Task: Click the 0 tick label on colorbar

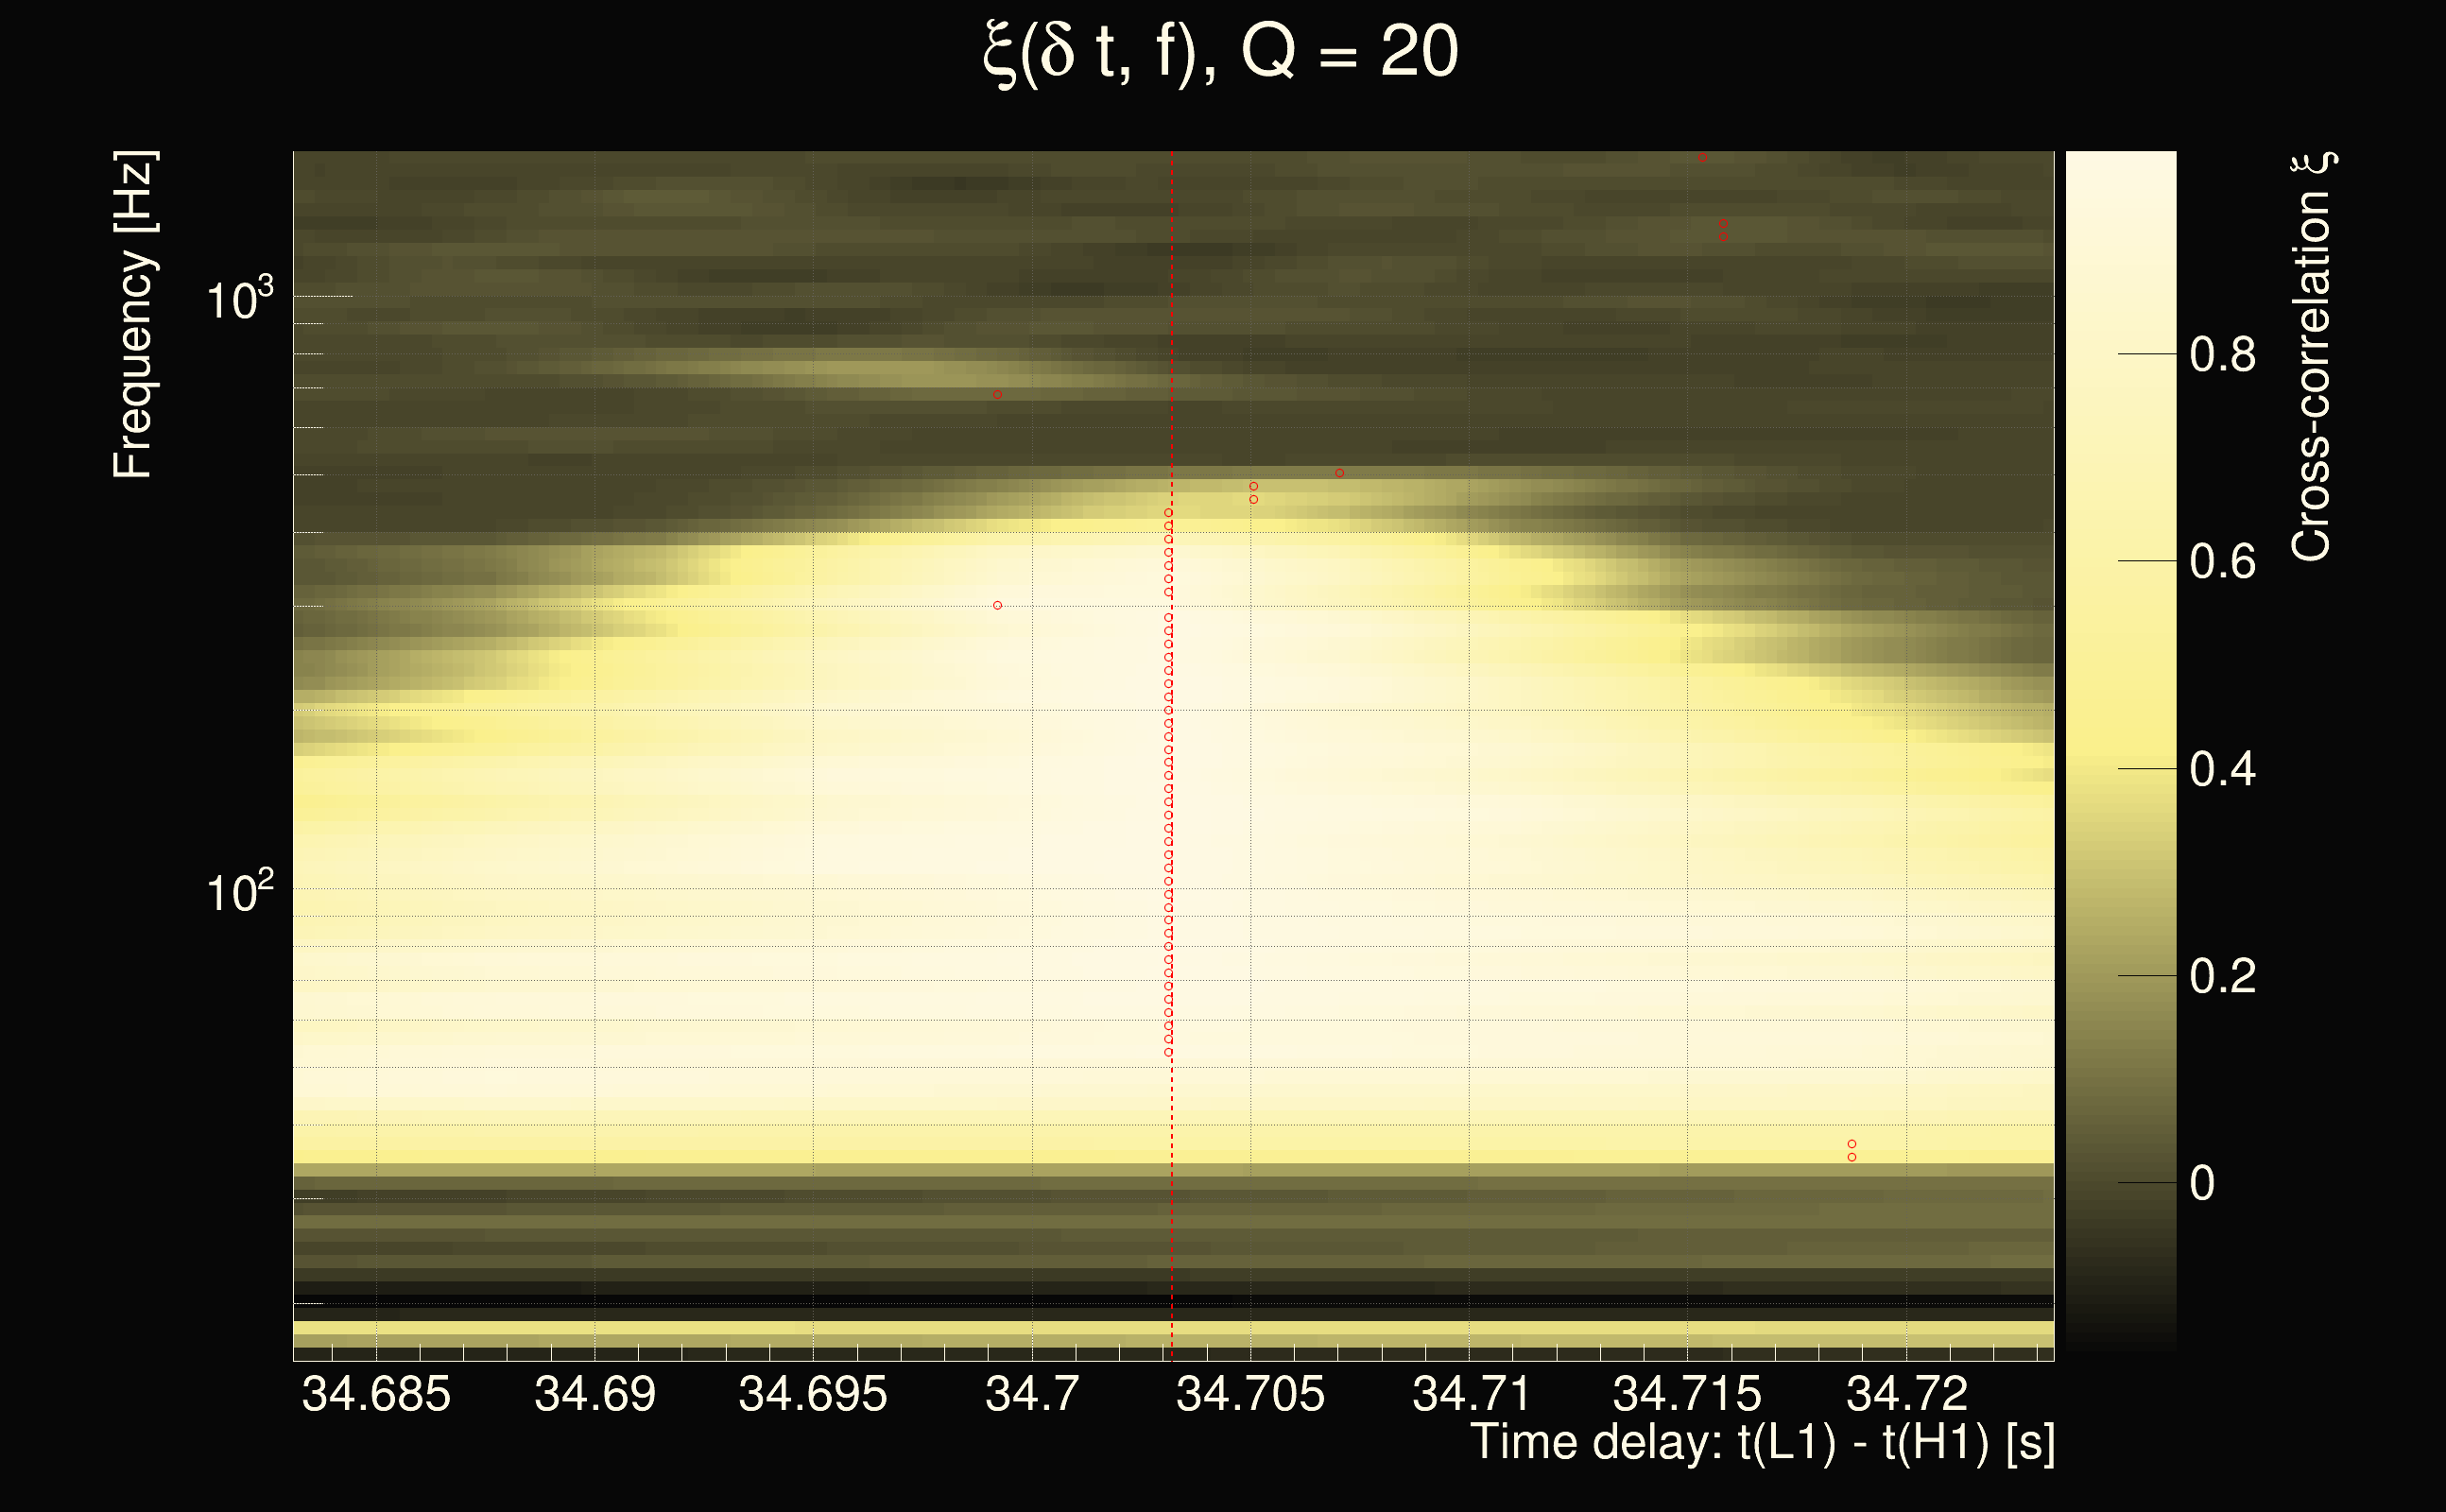Action: tap(2202, 1184)
